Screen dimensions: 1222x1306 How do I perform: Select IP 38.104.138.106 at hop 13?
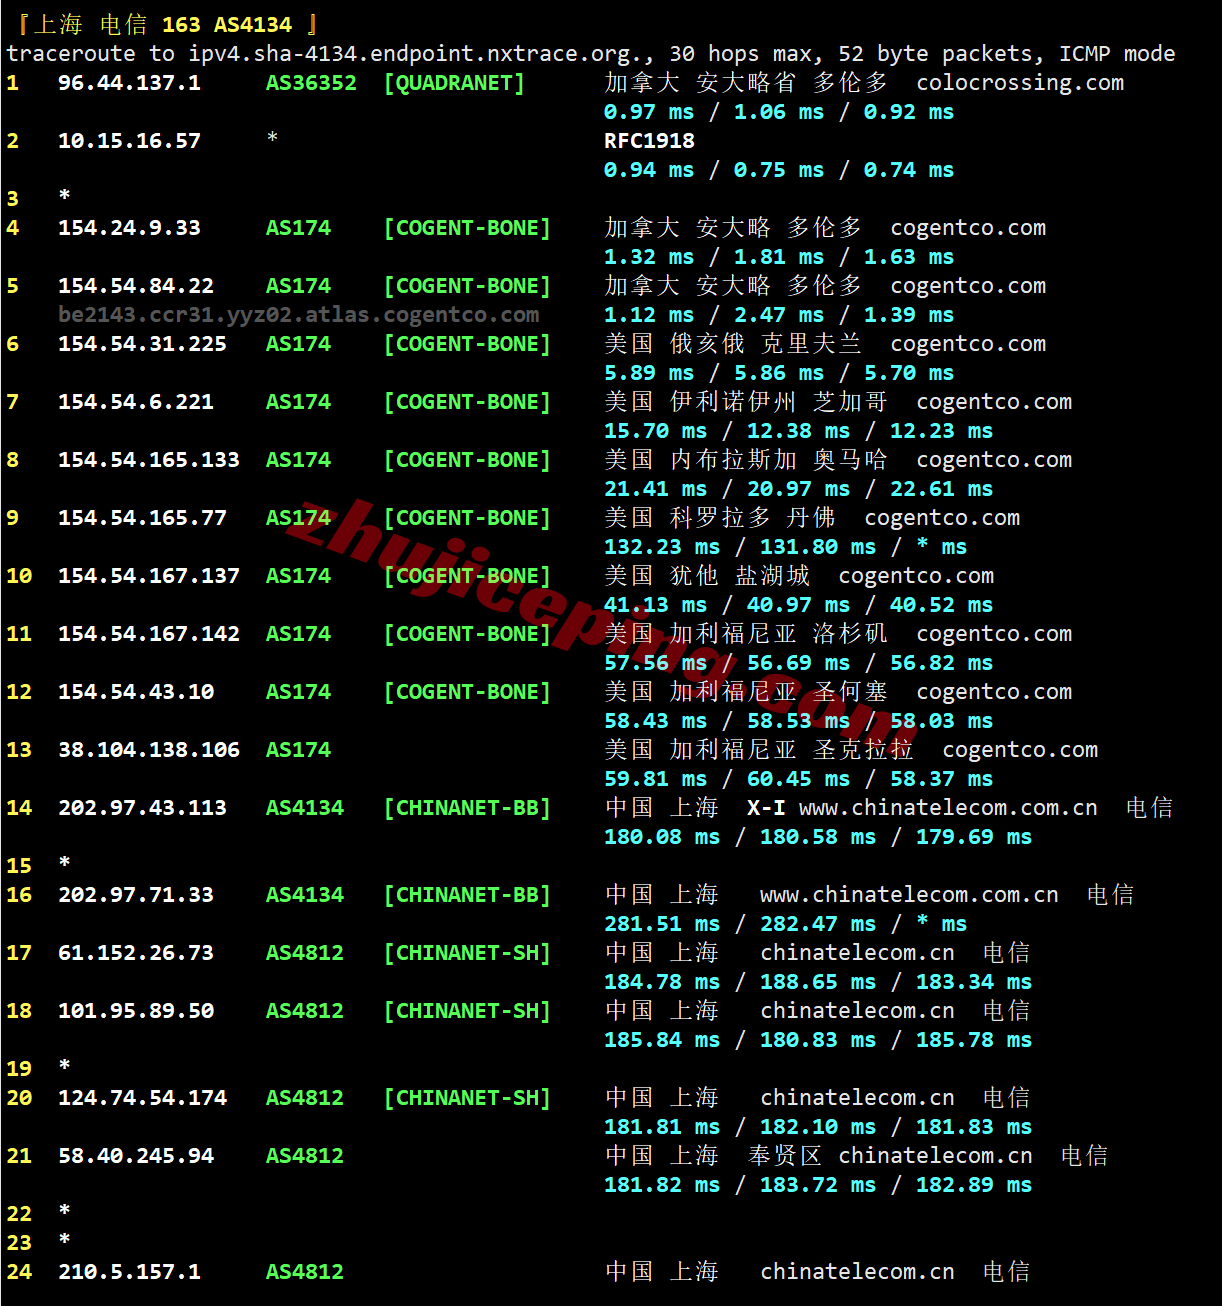(149, 750)
